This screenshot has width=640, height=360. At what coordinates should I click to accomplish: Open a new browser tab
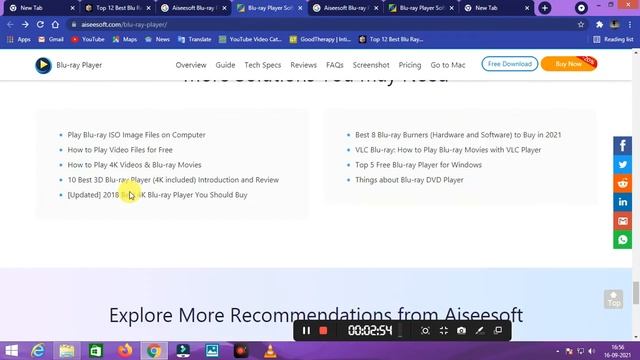[544, 8]
